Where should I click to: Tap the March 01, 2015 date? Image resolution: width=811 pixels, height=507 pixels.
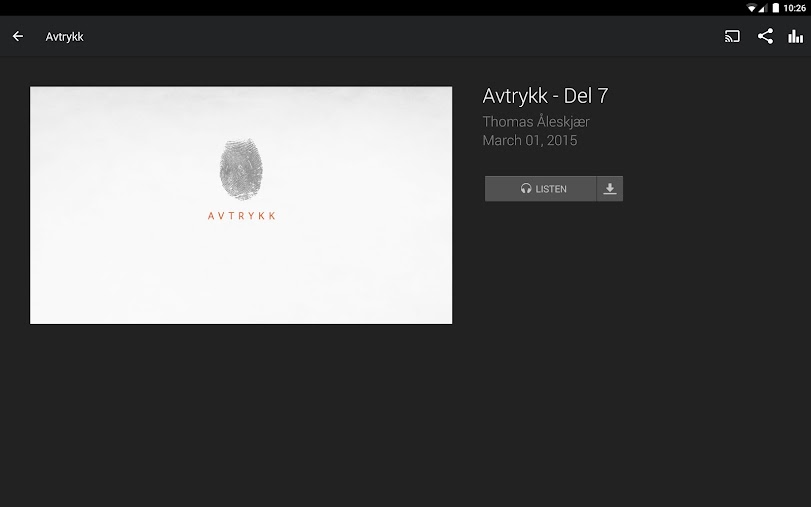530,140
